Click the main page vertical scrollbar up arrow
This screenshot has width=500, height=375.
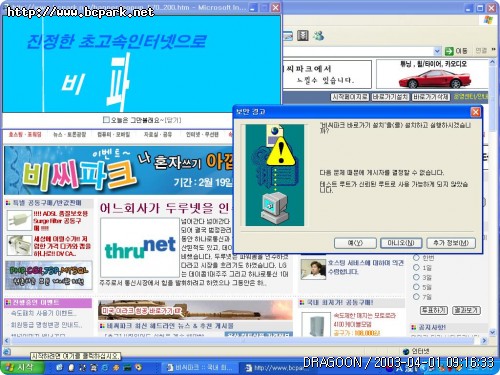492,62
